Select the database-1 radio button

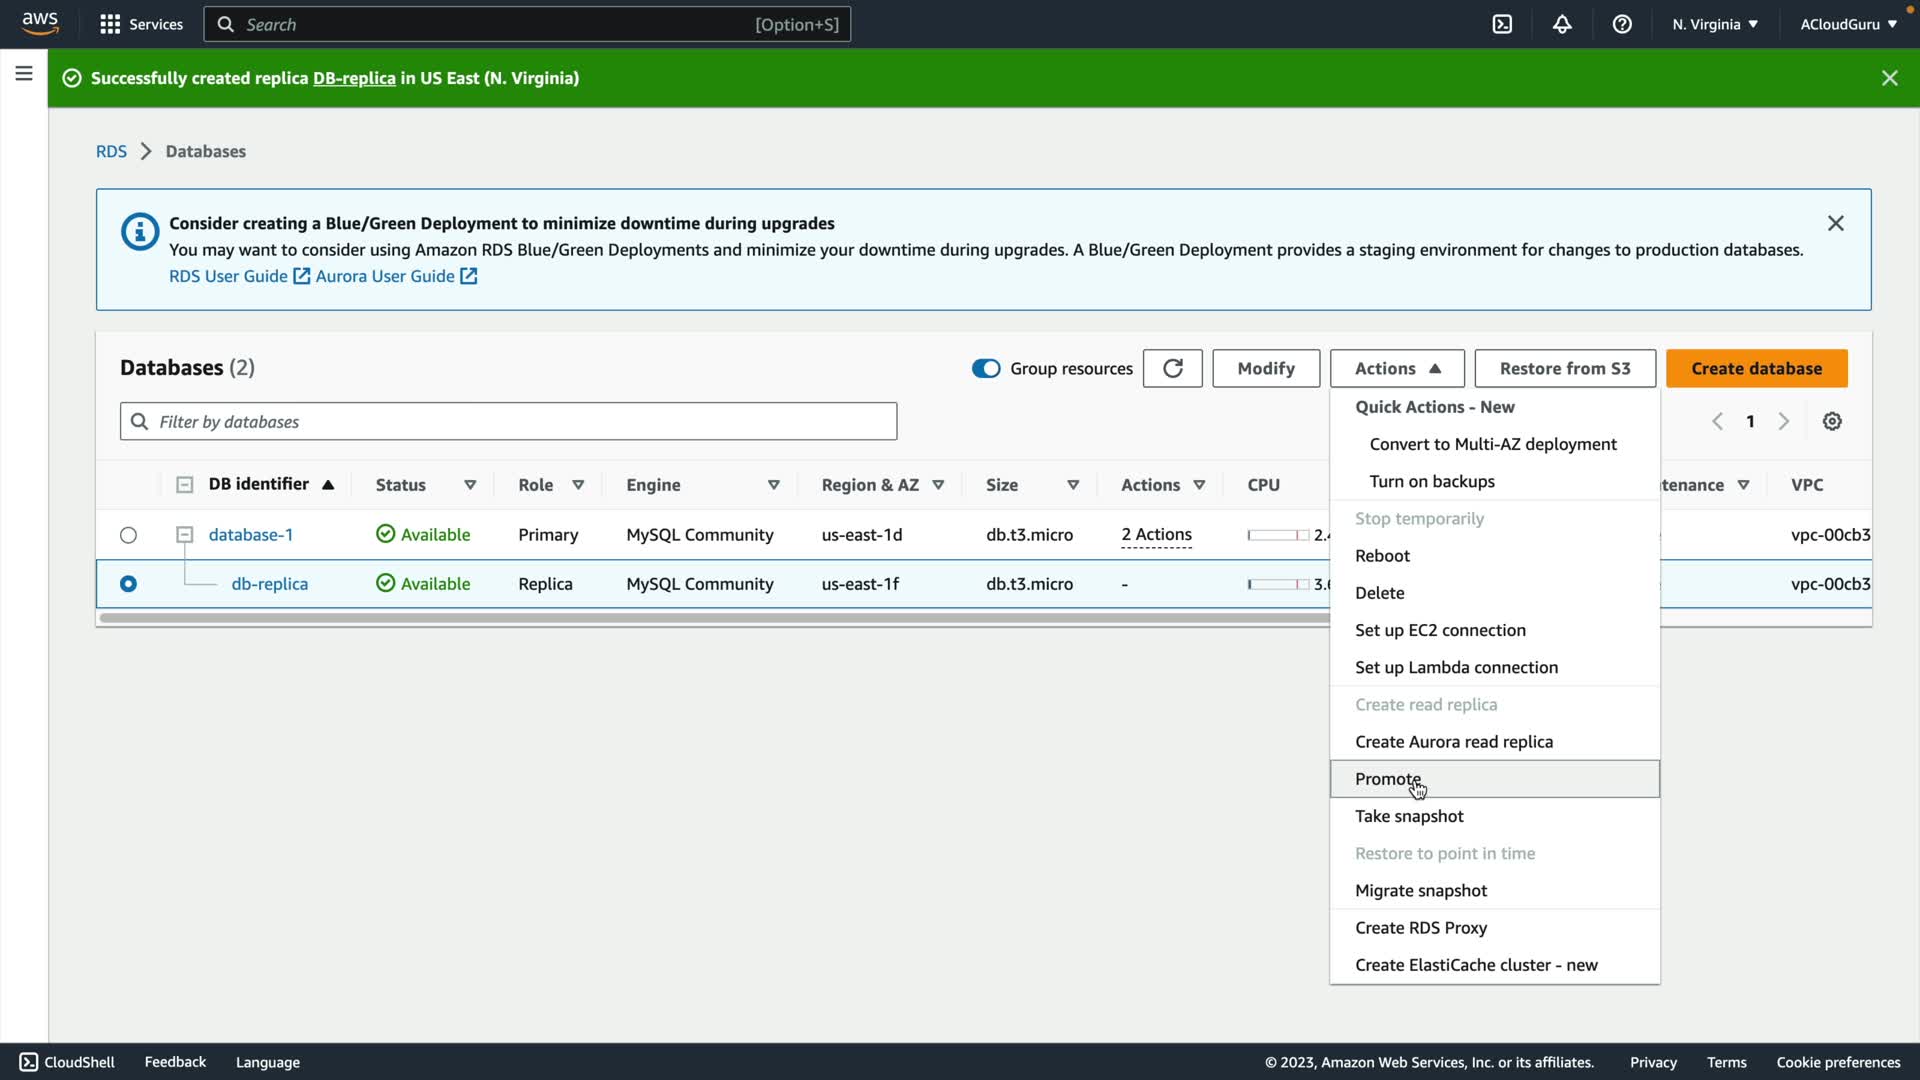128,535
